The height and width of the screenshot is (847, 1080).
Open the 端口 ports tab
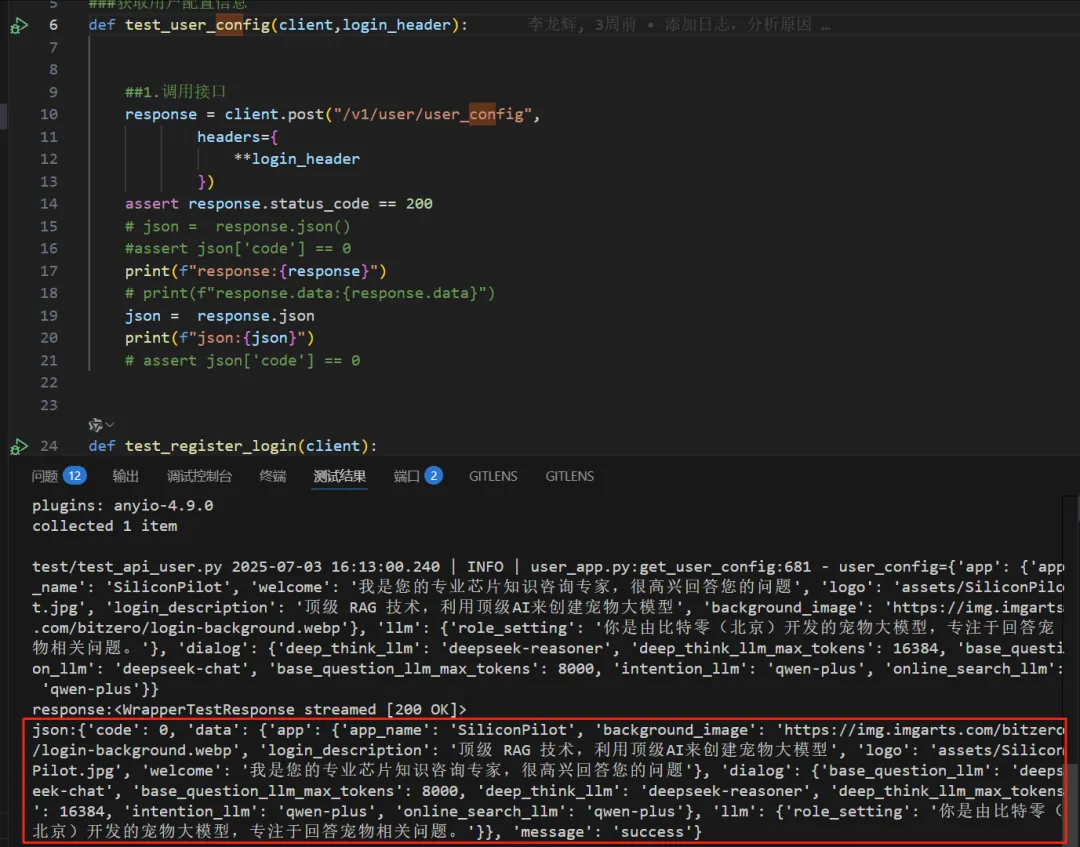tap(406, 476)
